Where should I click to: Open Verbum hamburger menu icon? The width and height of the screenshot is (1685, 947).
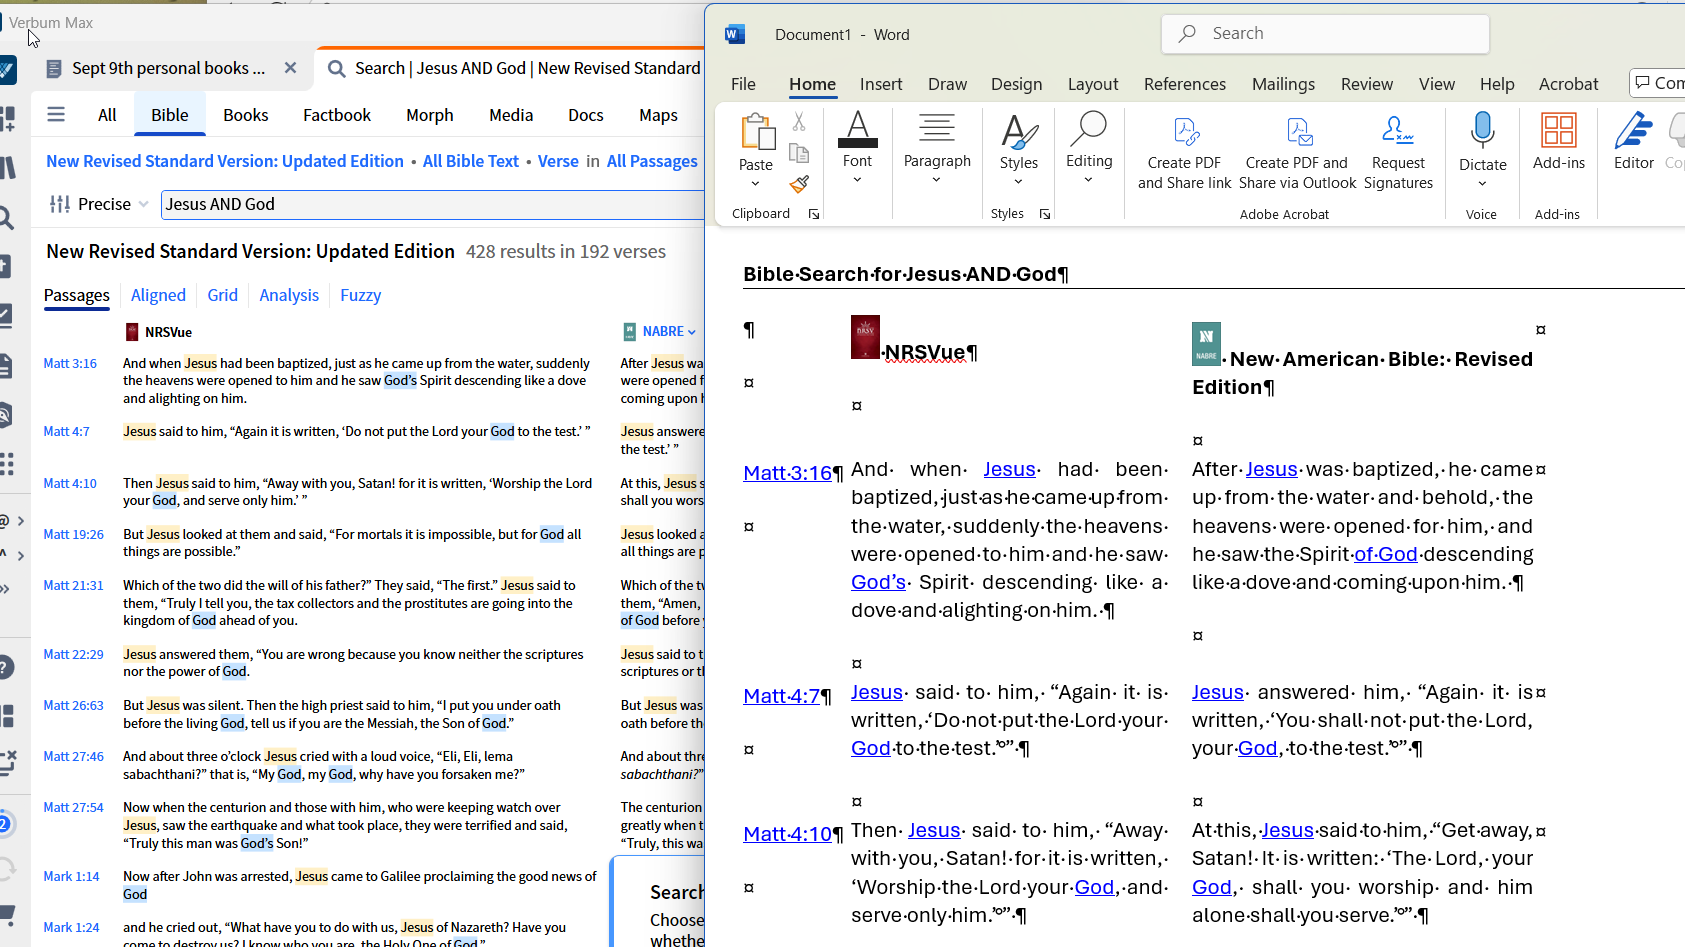56,115
